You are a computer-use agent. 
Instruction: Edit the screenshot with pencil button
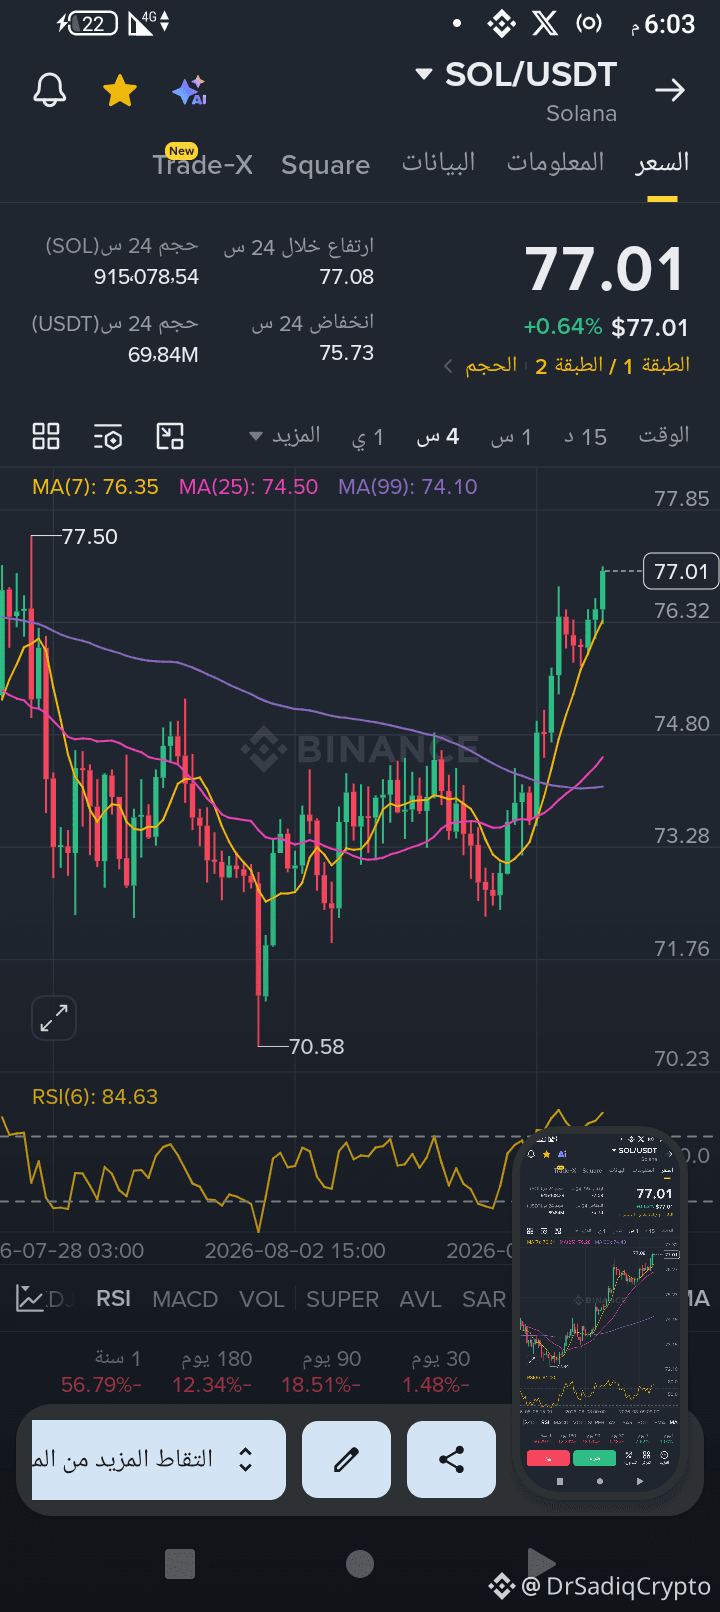pyautogui.click(x=346, y=1460)
